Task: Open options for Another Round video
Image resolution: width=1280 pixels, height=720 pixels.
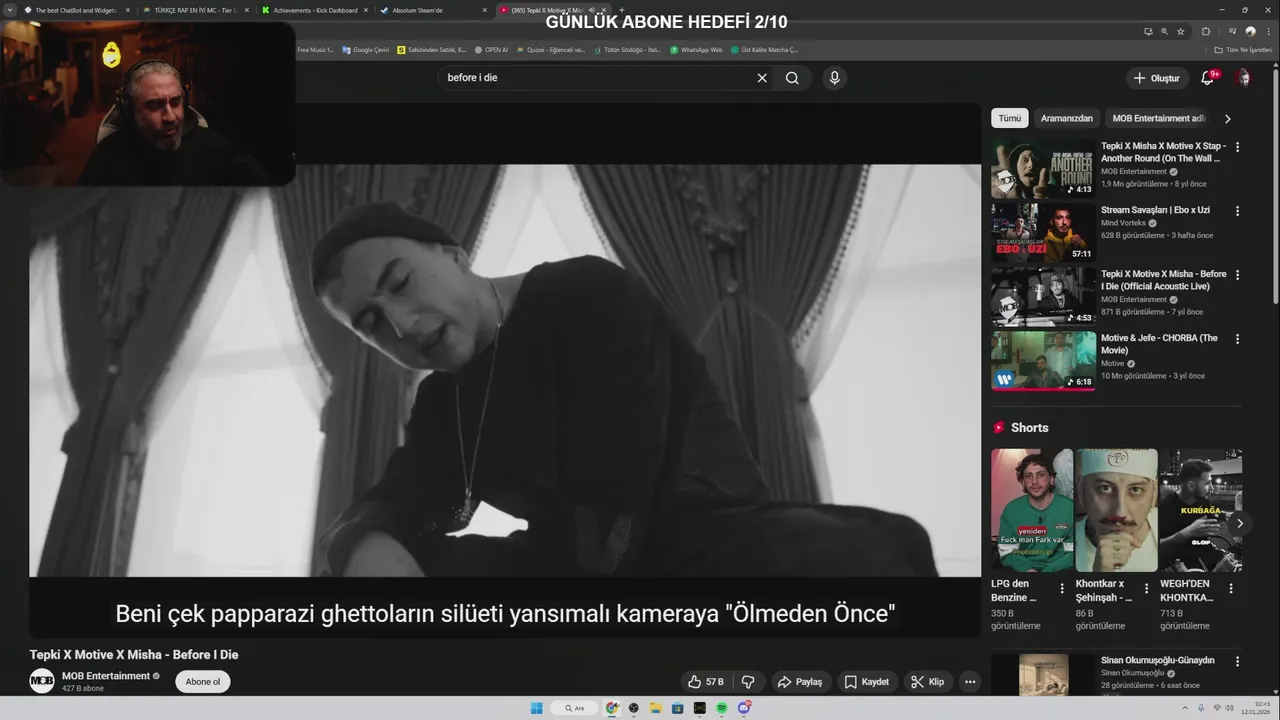Action: [x=1237, y=147]
